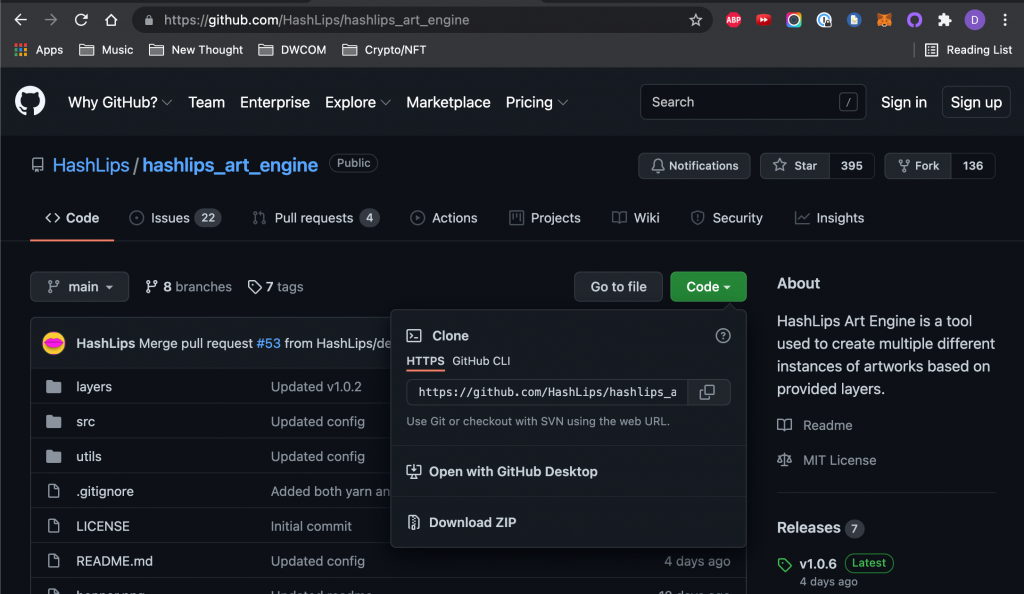Viewport: 1024px width, 594px height.
Task: Click the Notifications button
Action: 694,166
